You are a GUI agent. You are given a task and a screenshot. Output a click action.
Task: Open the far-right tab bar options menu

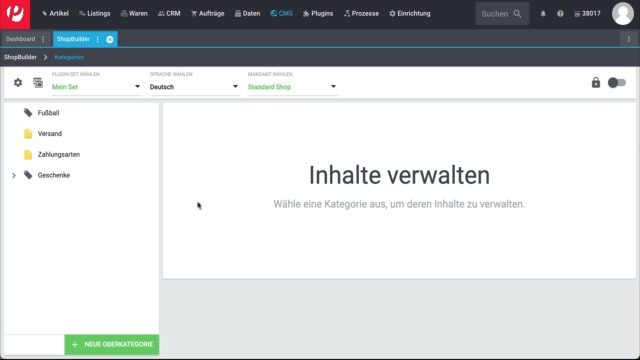point(629,39)
